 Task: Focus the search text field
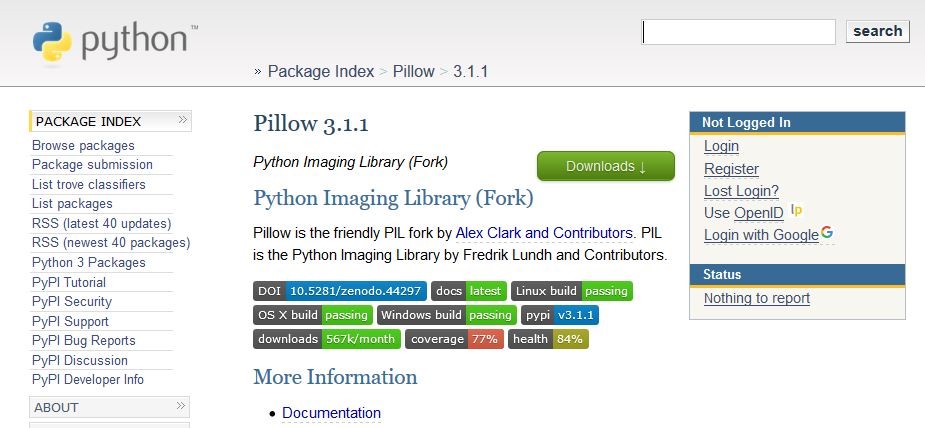738,32
